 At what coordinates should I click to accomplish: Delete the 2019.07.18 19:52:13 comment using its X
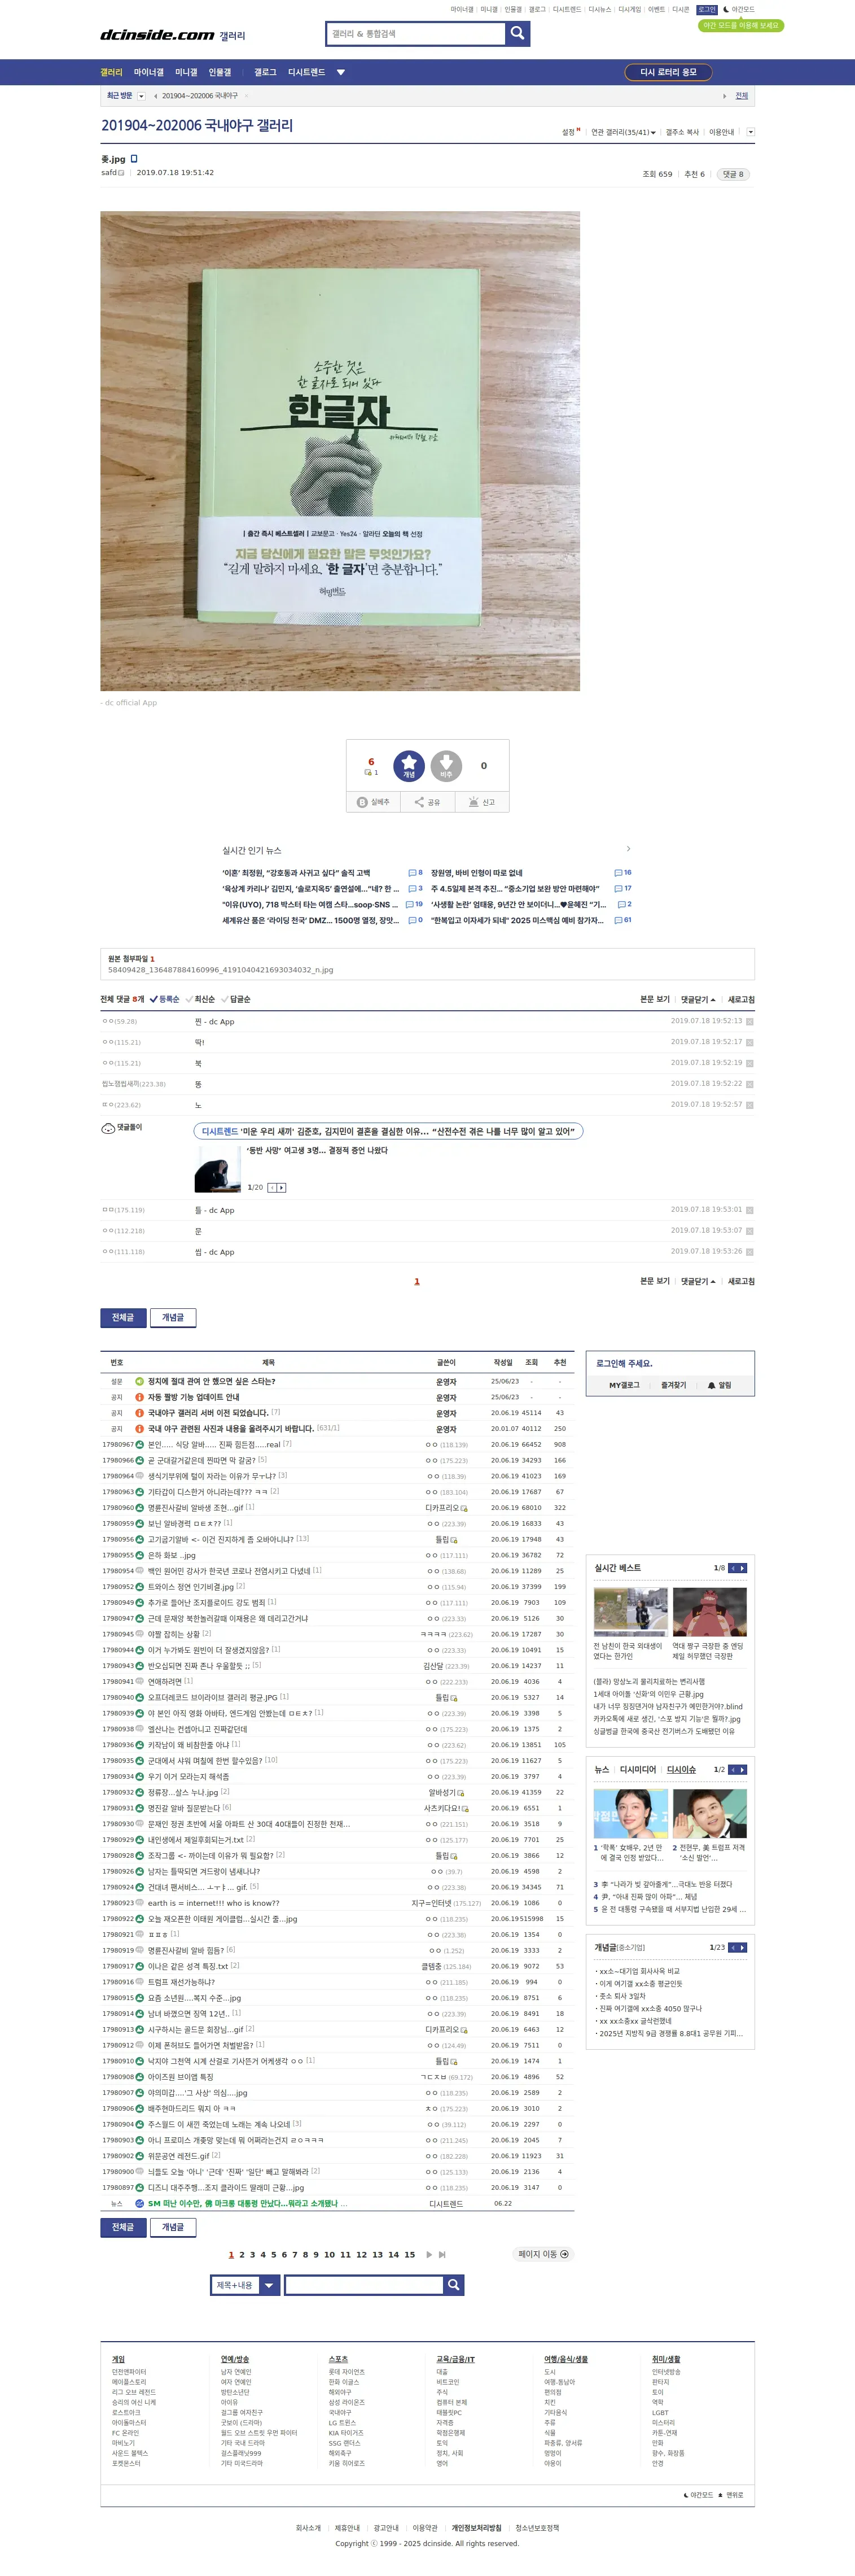(750, 1021)
